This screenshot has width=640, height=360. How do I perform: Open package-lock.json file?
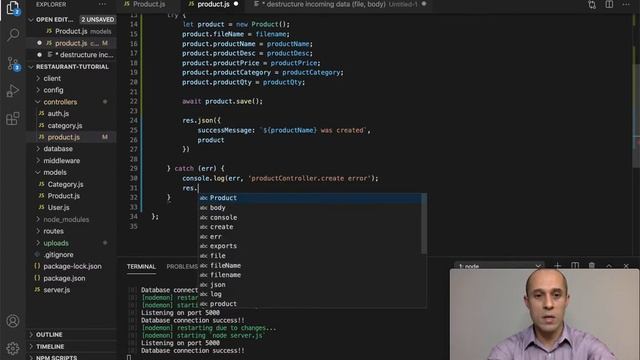pyautogui.click(x=72, y=267)
